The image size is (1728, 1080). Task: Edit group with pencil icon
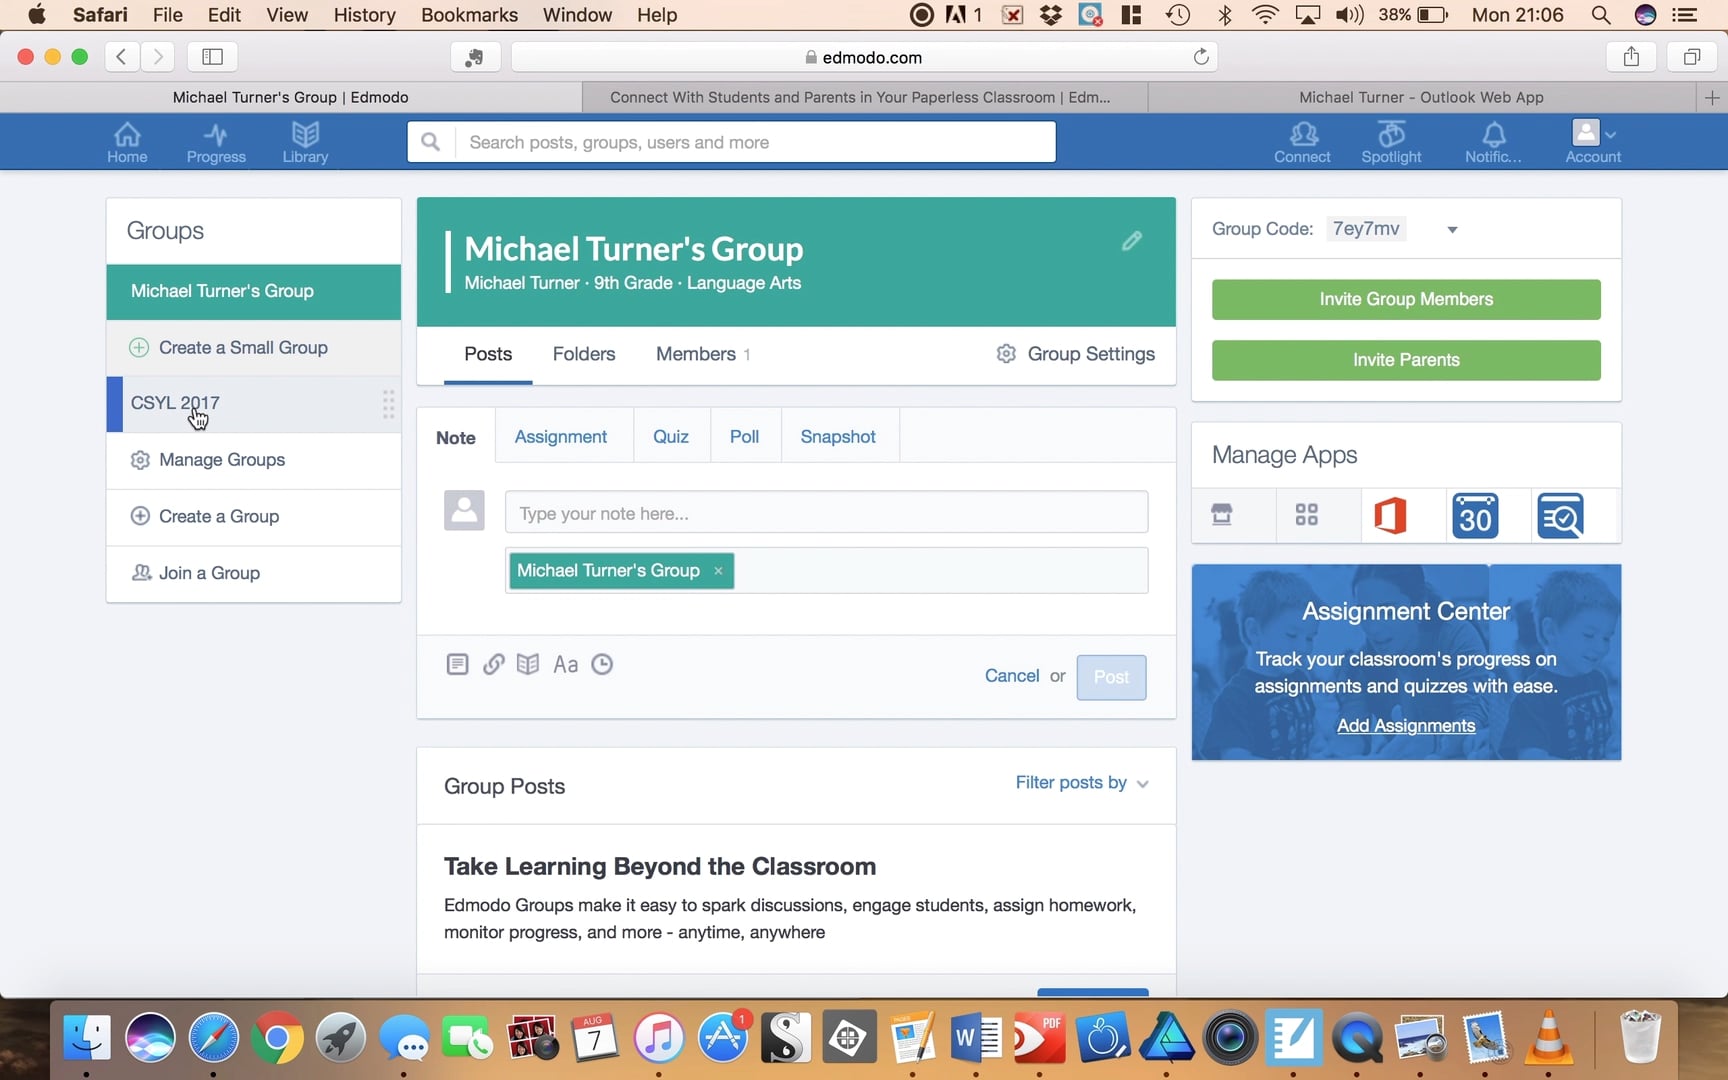[x=1132, y=241]
